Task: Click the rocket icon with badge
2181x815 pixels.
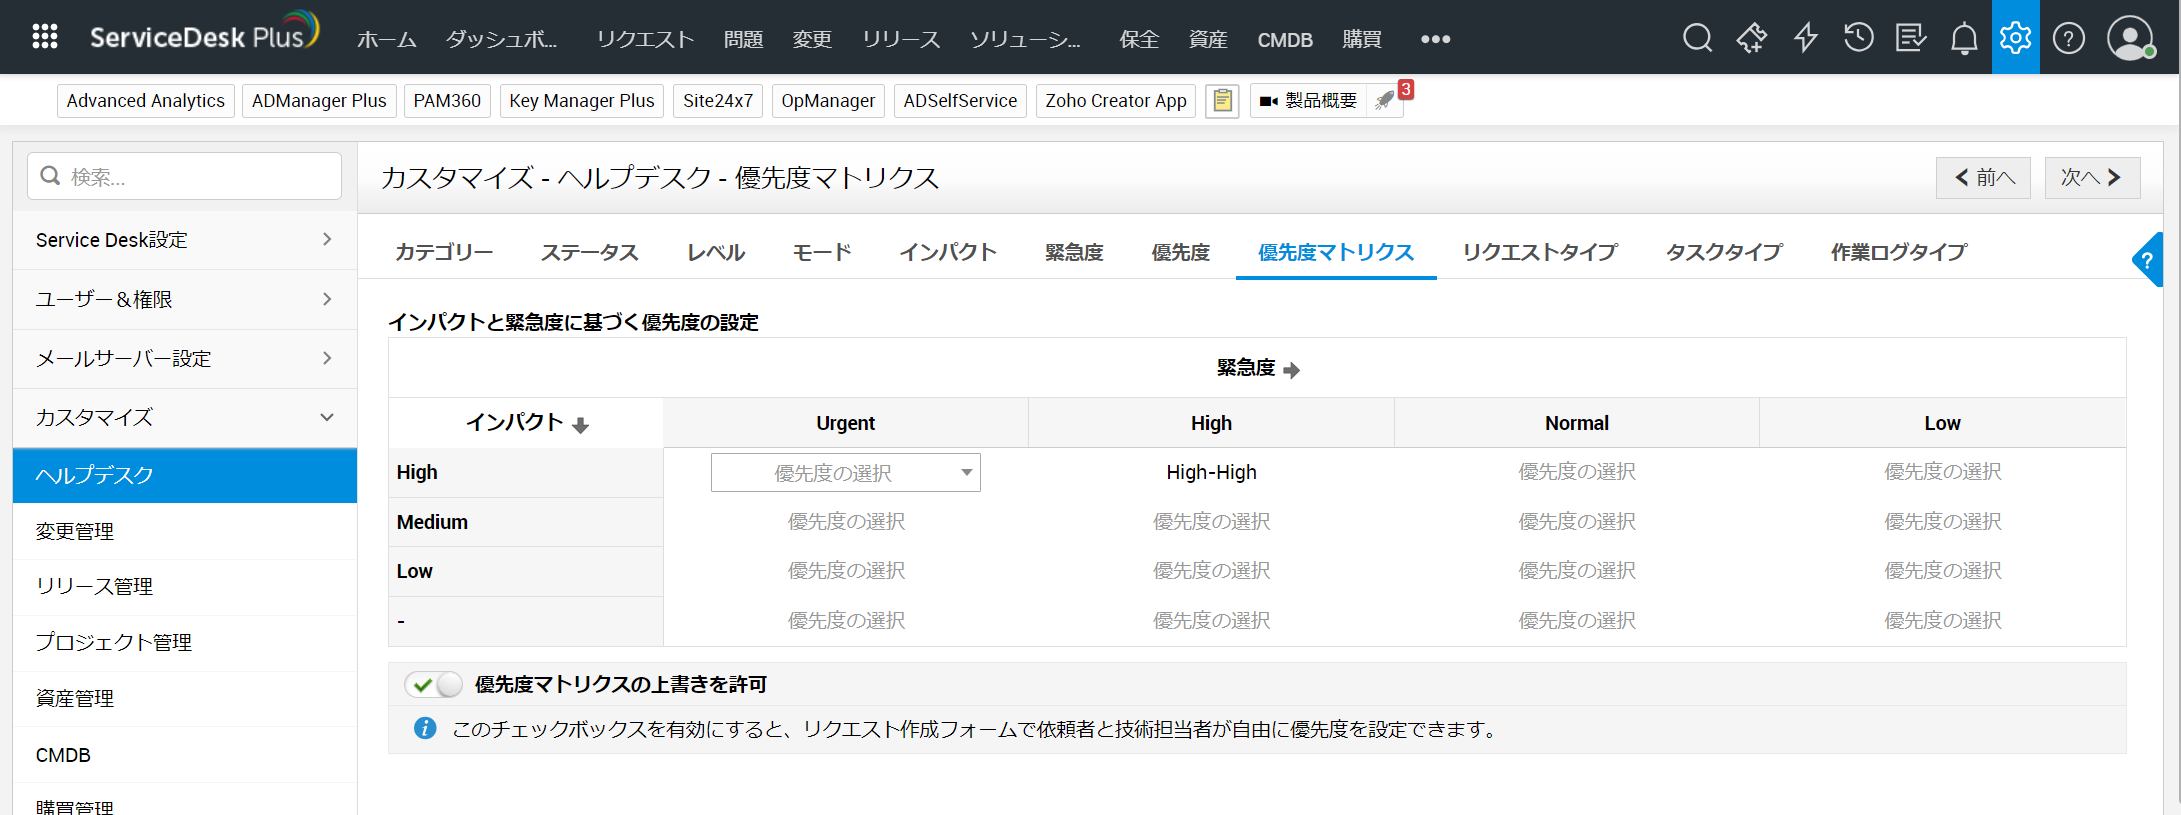Action: click(x=1385, y=101)
